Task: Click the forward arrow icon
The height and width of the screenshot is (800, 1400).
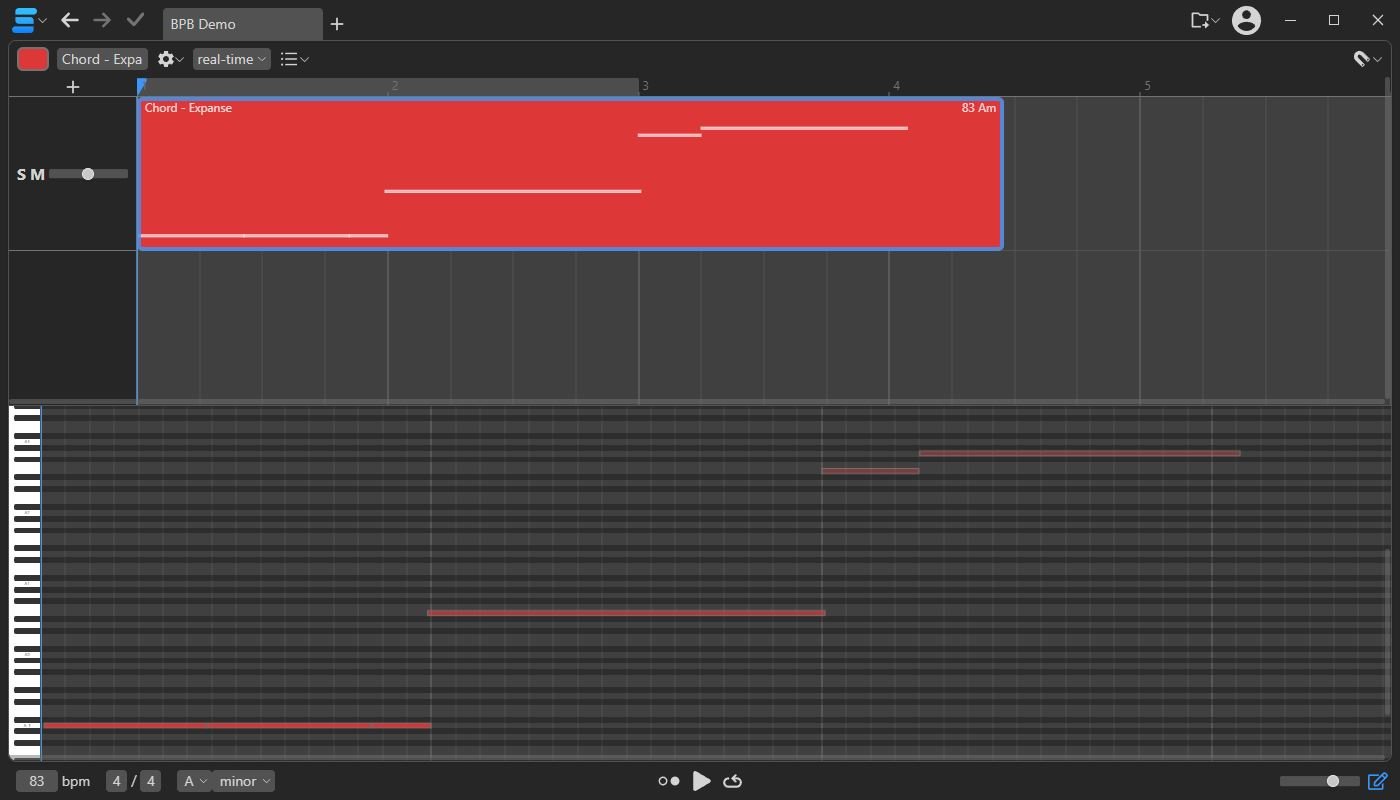Action: click(x=102, y=20)
